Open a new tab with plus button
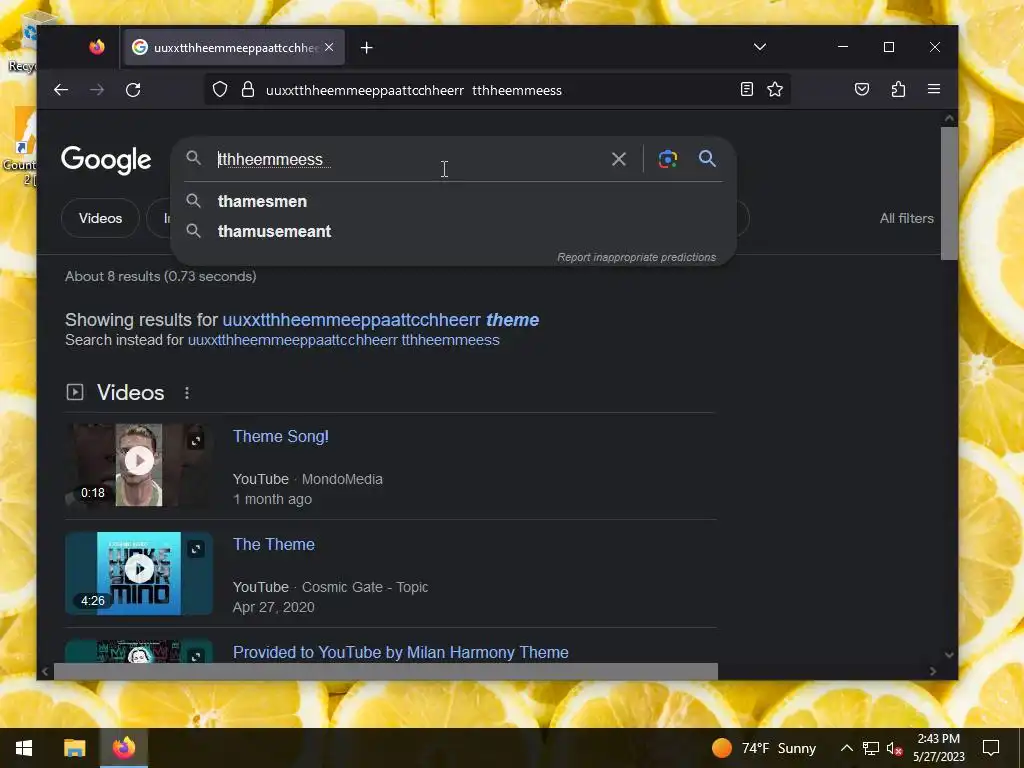The image size is (1024, 768). [x=366, y=48]
